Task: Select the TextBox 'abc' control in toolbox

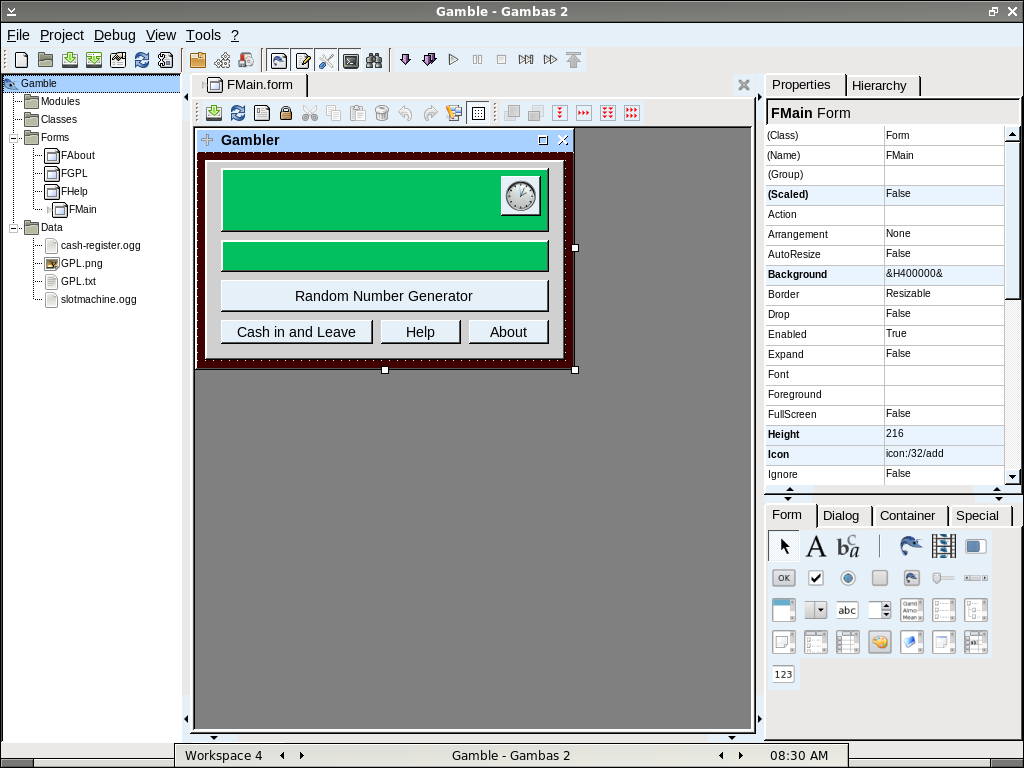Action: (x=847, y=610)
